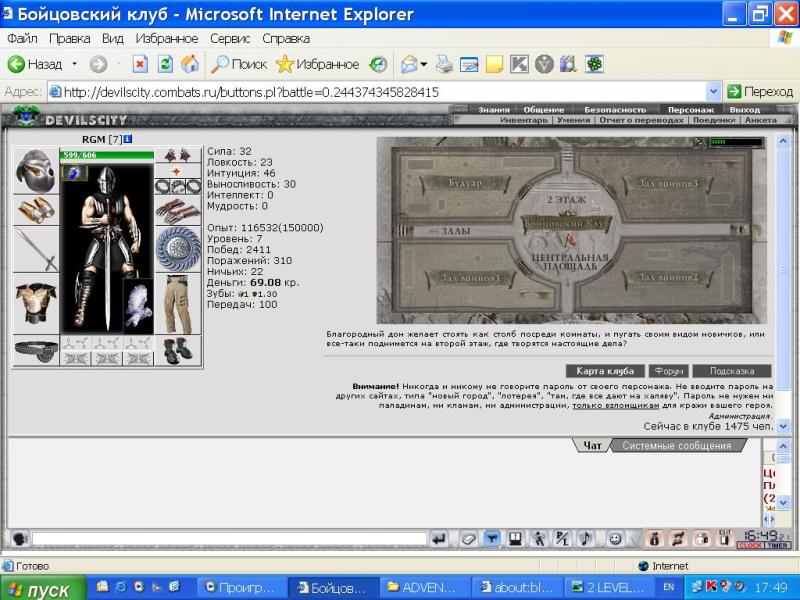This screenshot has height=600, width=800.
Task: Open the Справка menu
Action: coord(286,38)
